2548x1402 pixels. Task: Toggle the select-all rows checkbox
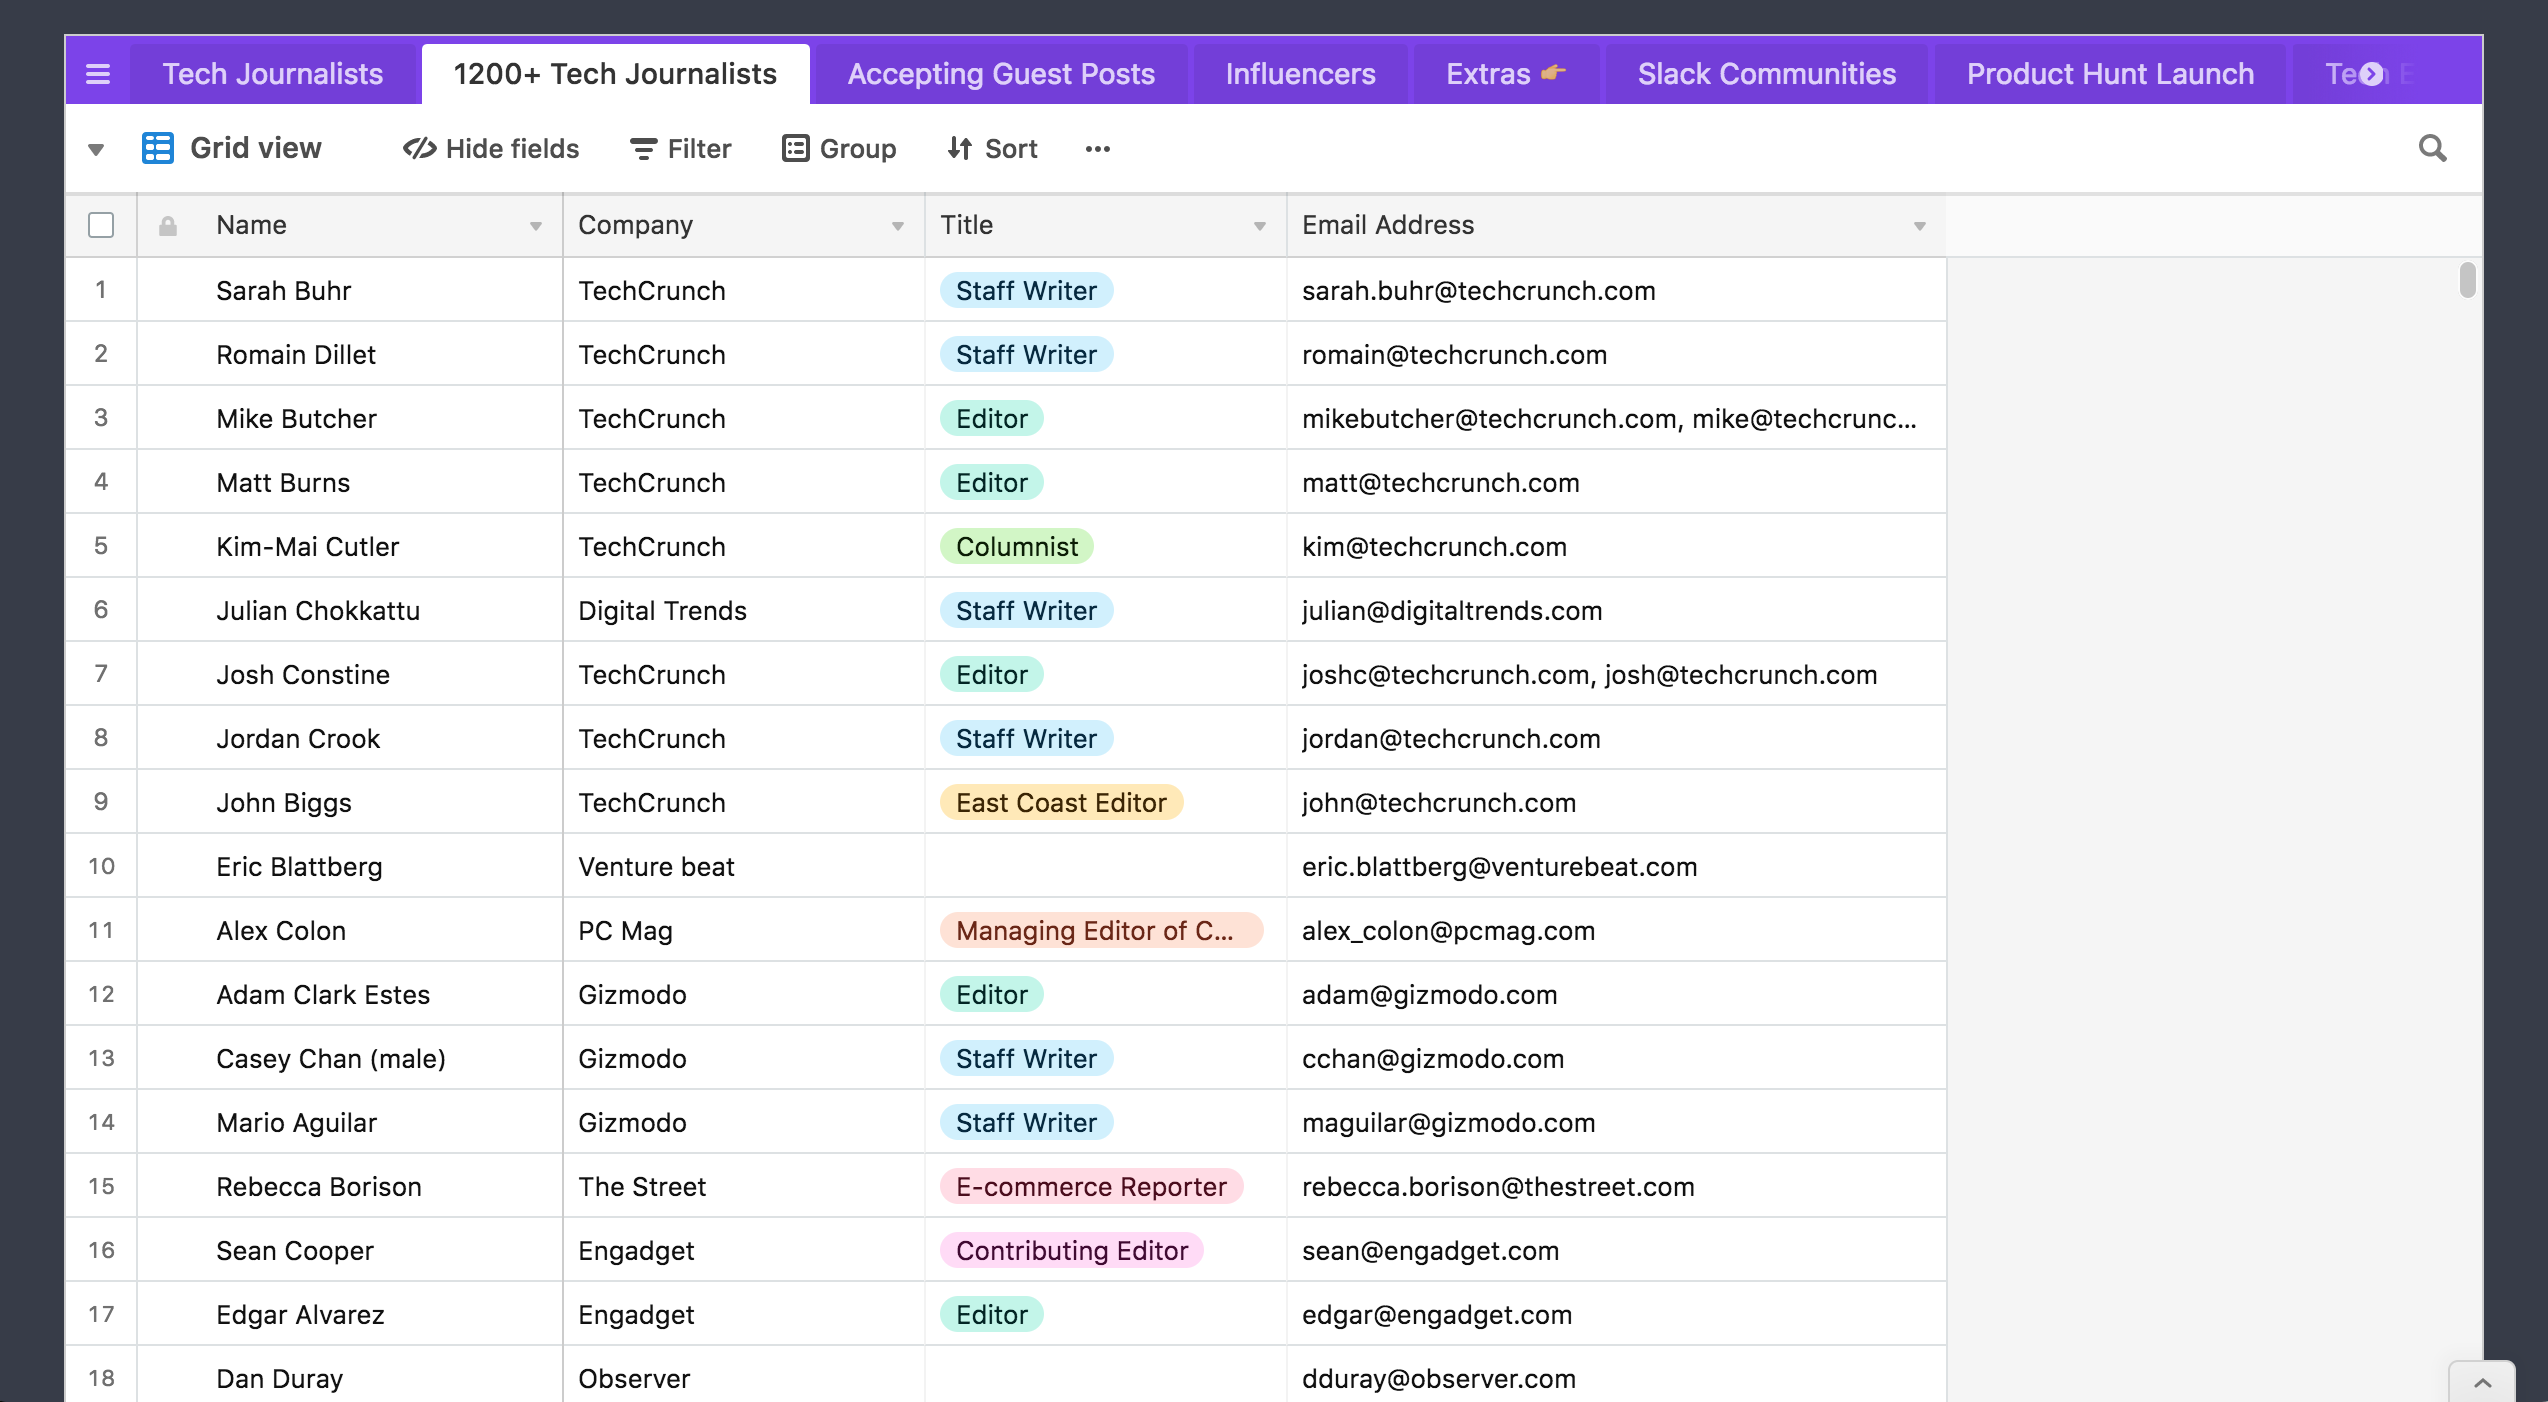point(101,225)
